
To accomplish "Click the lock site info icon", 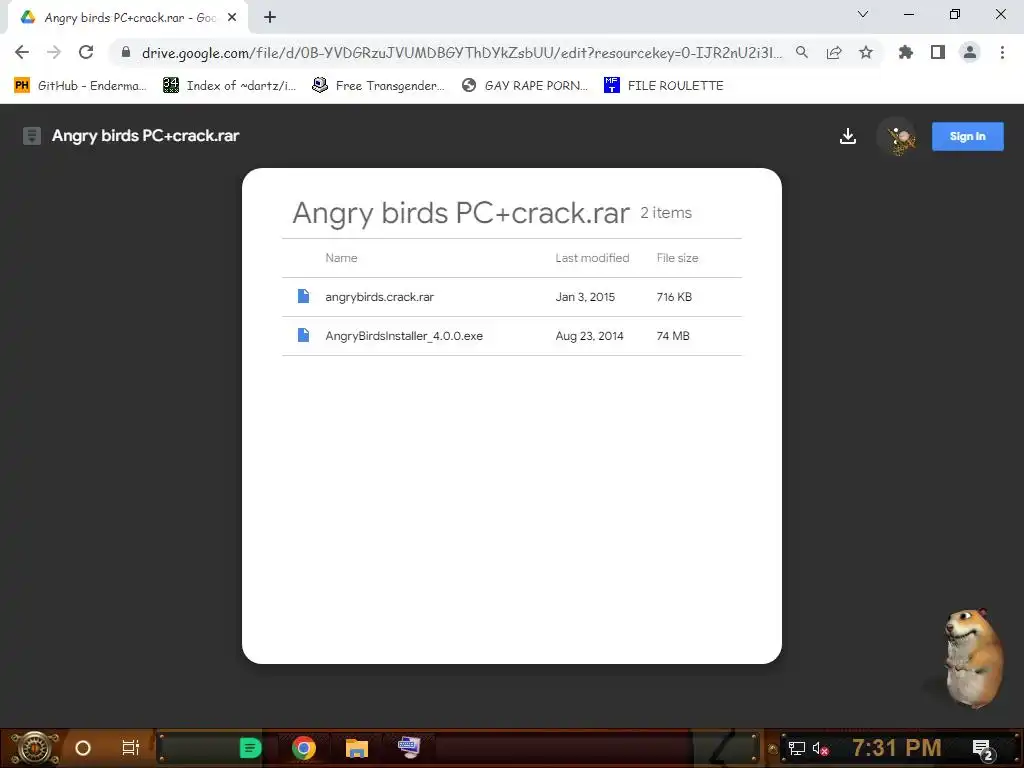I will [x=126, y=52].
